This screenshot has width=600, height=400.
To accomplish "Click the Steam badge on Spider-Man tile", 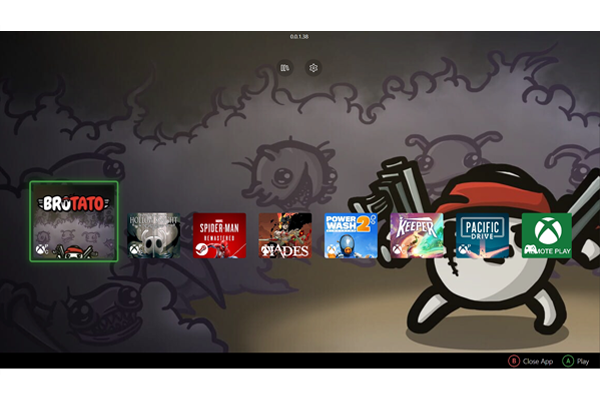I will point(201,252).
